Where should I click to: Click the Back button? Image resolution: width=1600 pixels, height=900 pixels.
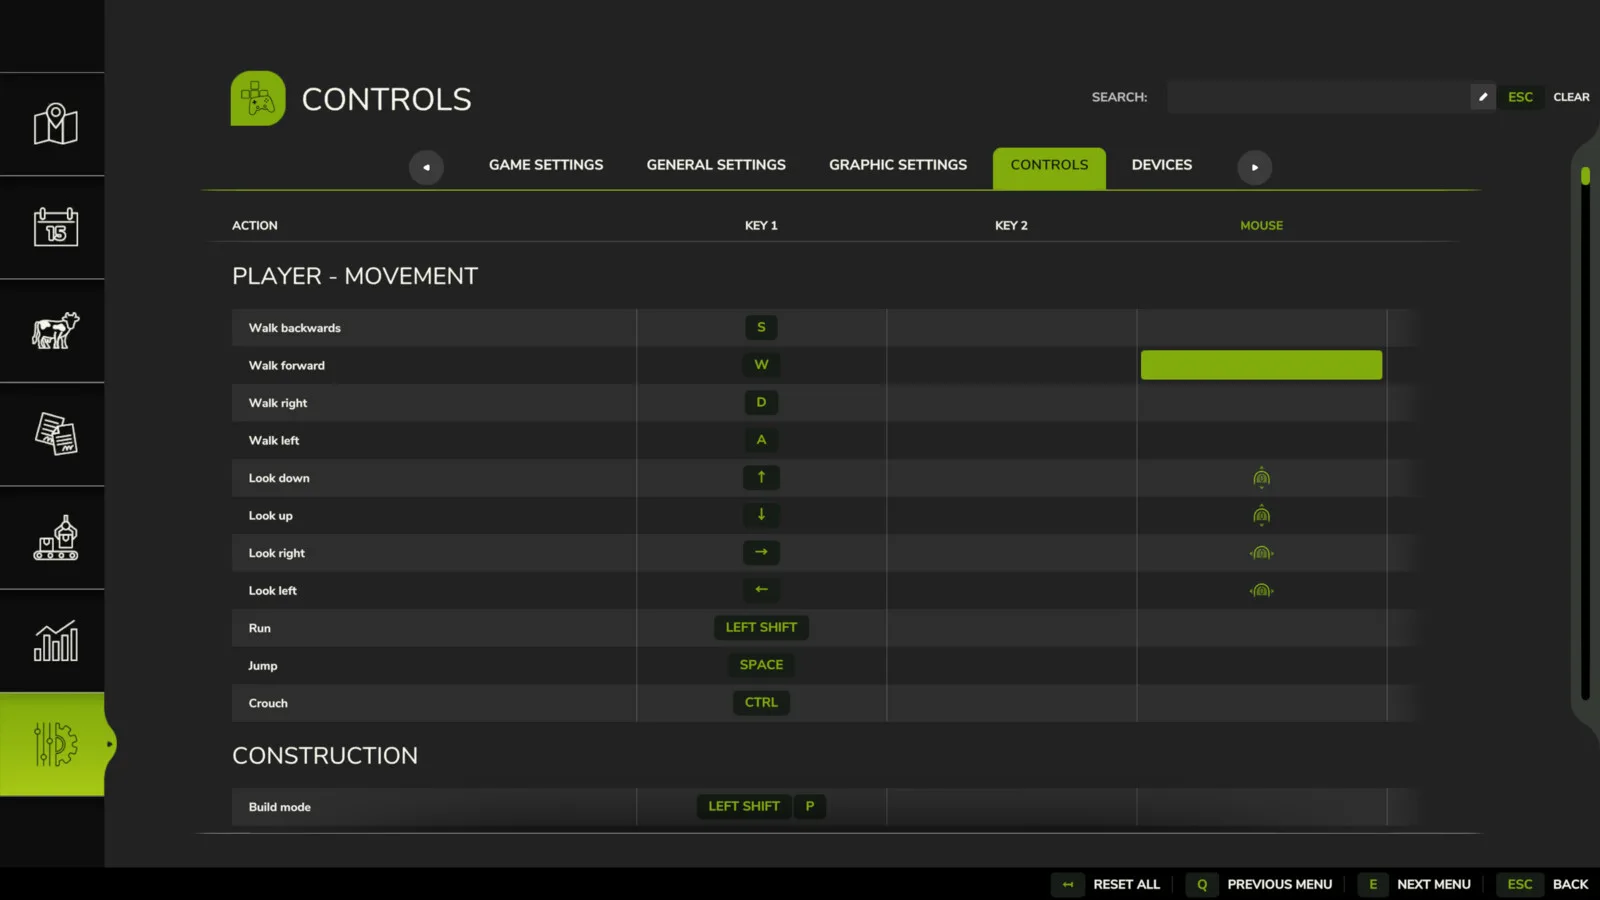(1570, 884)
